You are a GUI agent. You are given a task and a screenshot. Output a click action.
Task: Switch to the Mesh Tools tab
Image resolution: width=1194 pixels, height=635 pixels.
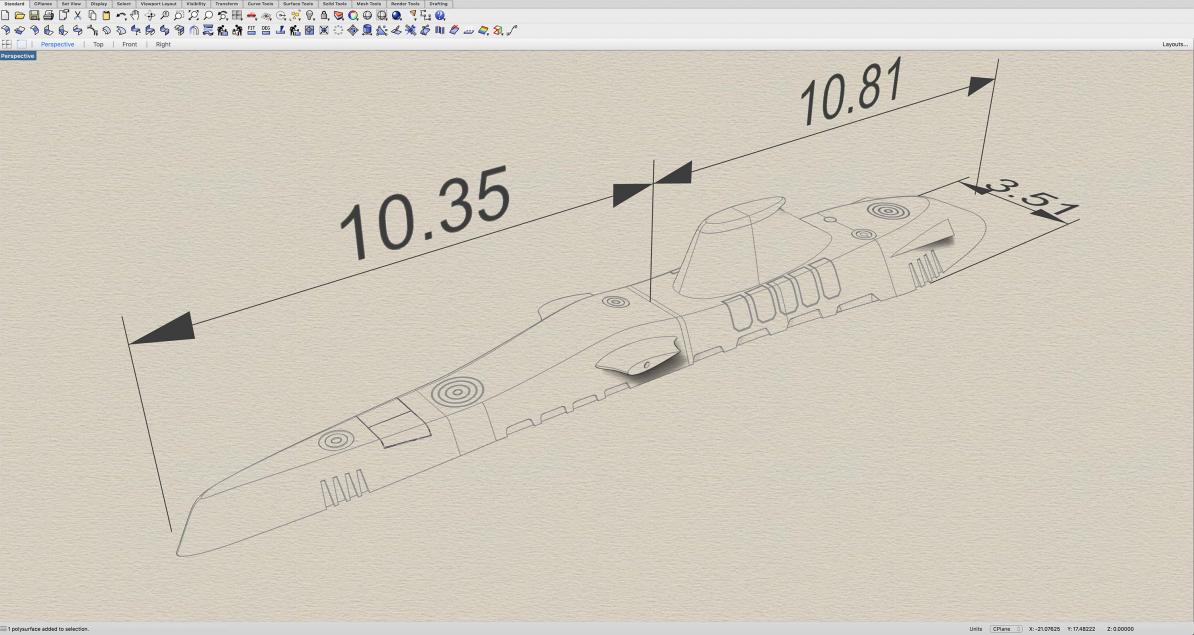pyautogui.click(x=368, y=4)
